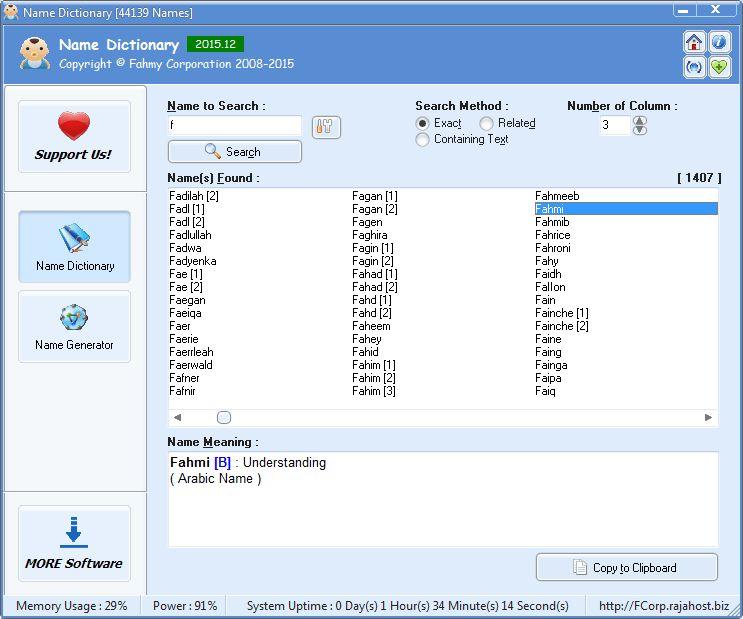Screen dimensions: 743x619
Task: Click the Name Meaning text area
Action: [443, 499]
